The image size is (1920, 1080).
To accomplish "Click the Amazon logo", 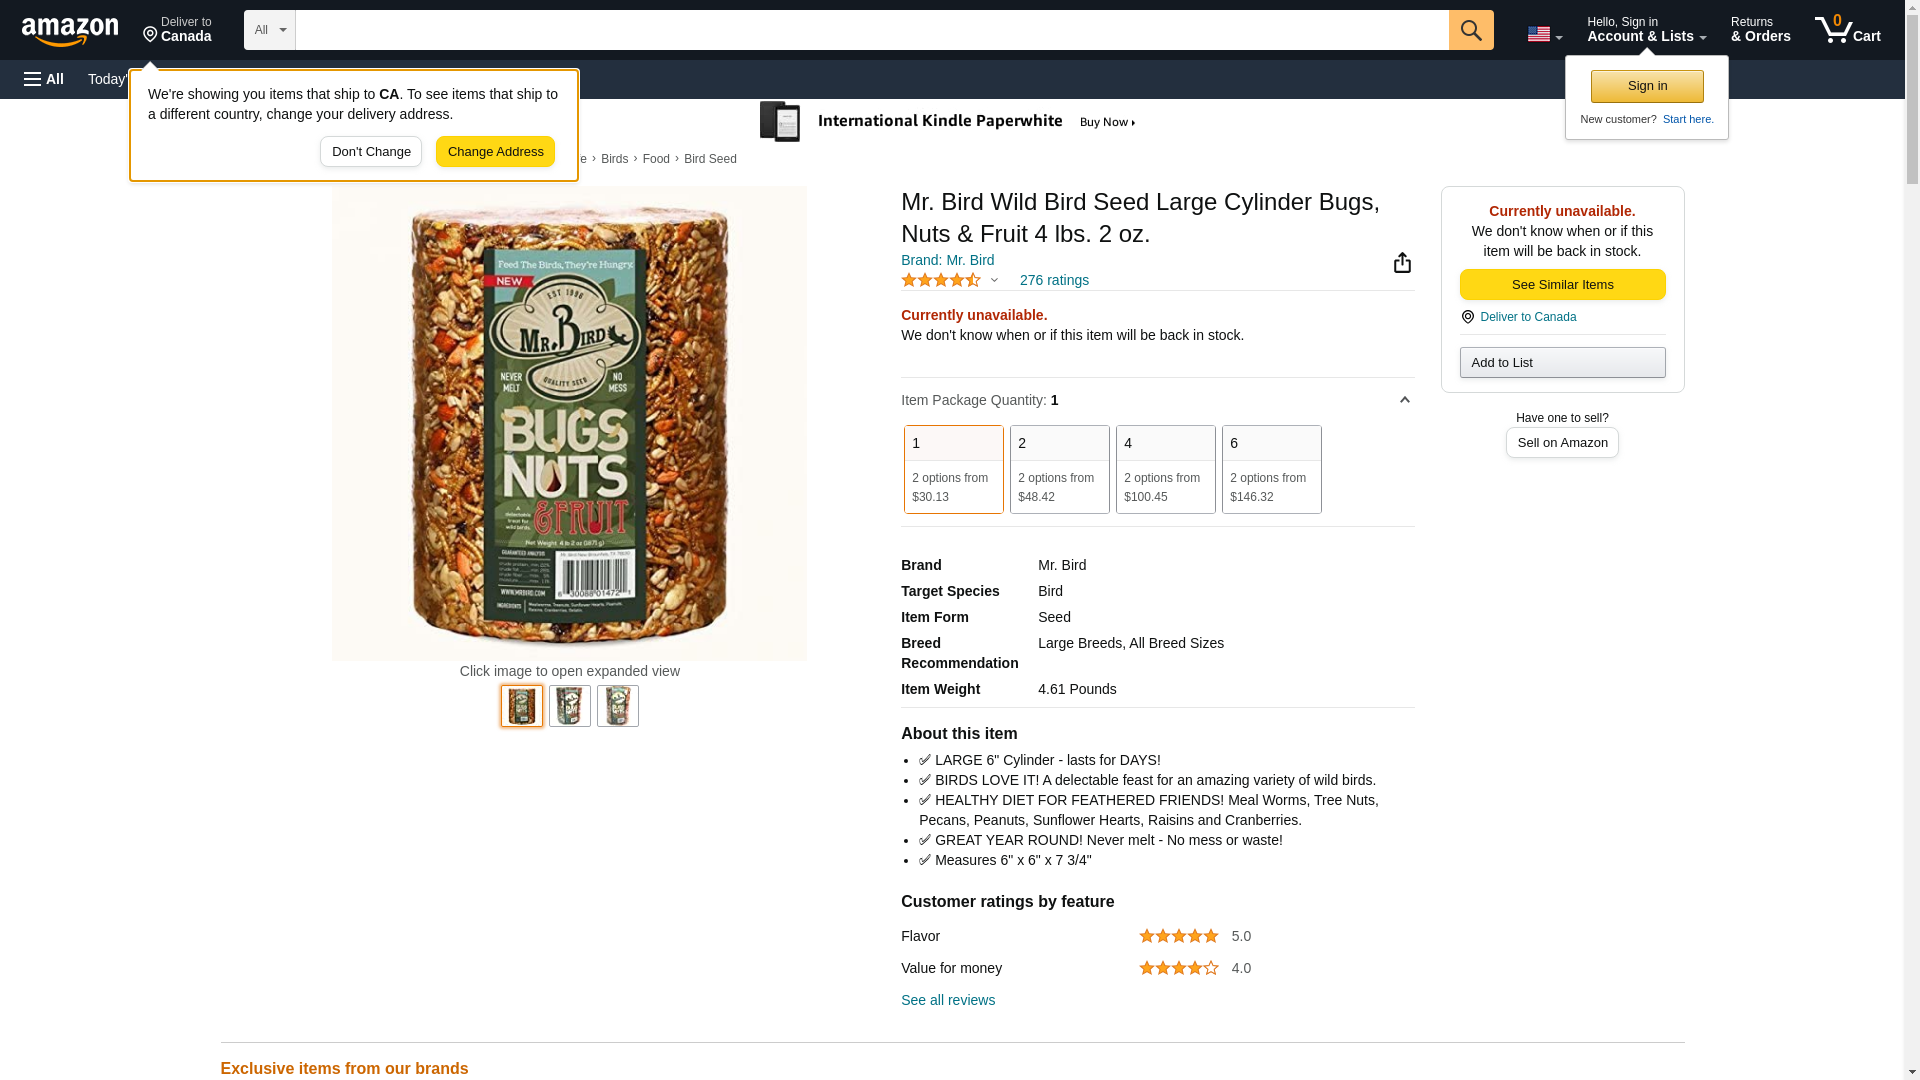I will pos(70,31).
